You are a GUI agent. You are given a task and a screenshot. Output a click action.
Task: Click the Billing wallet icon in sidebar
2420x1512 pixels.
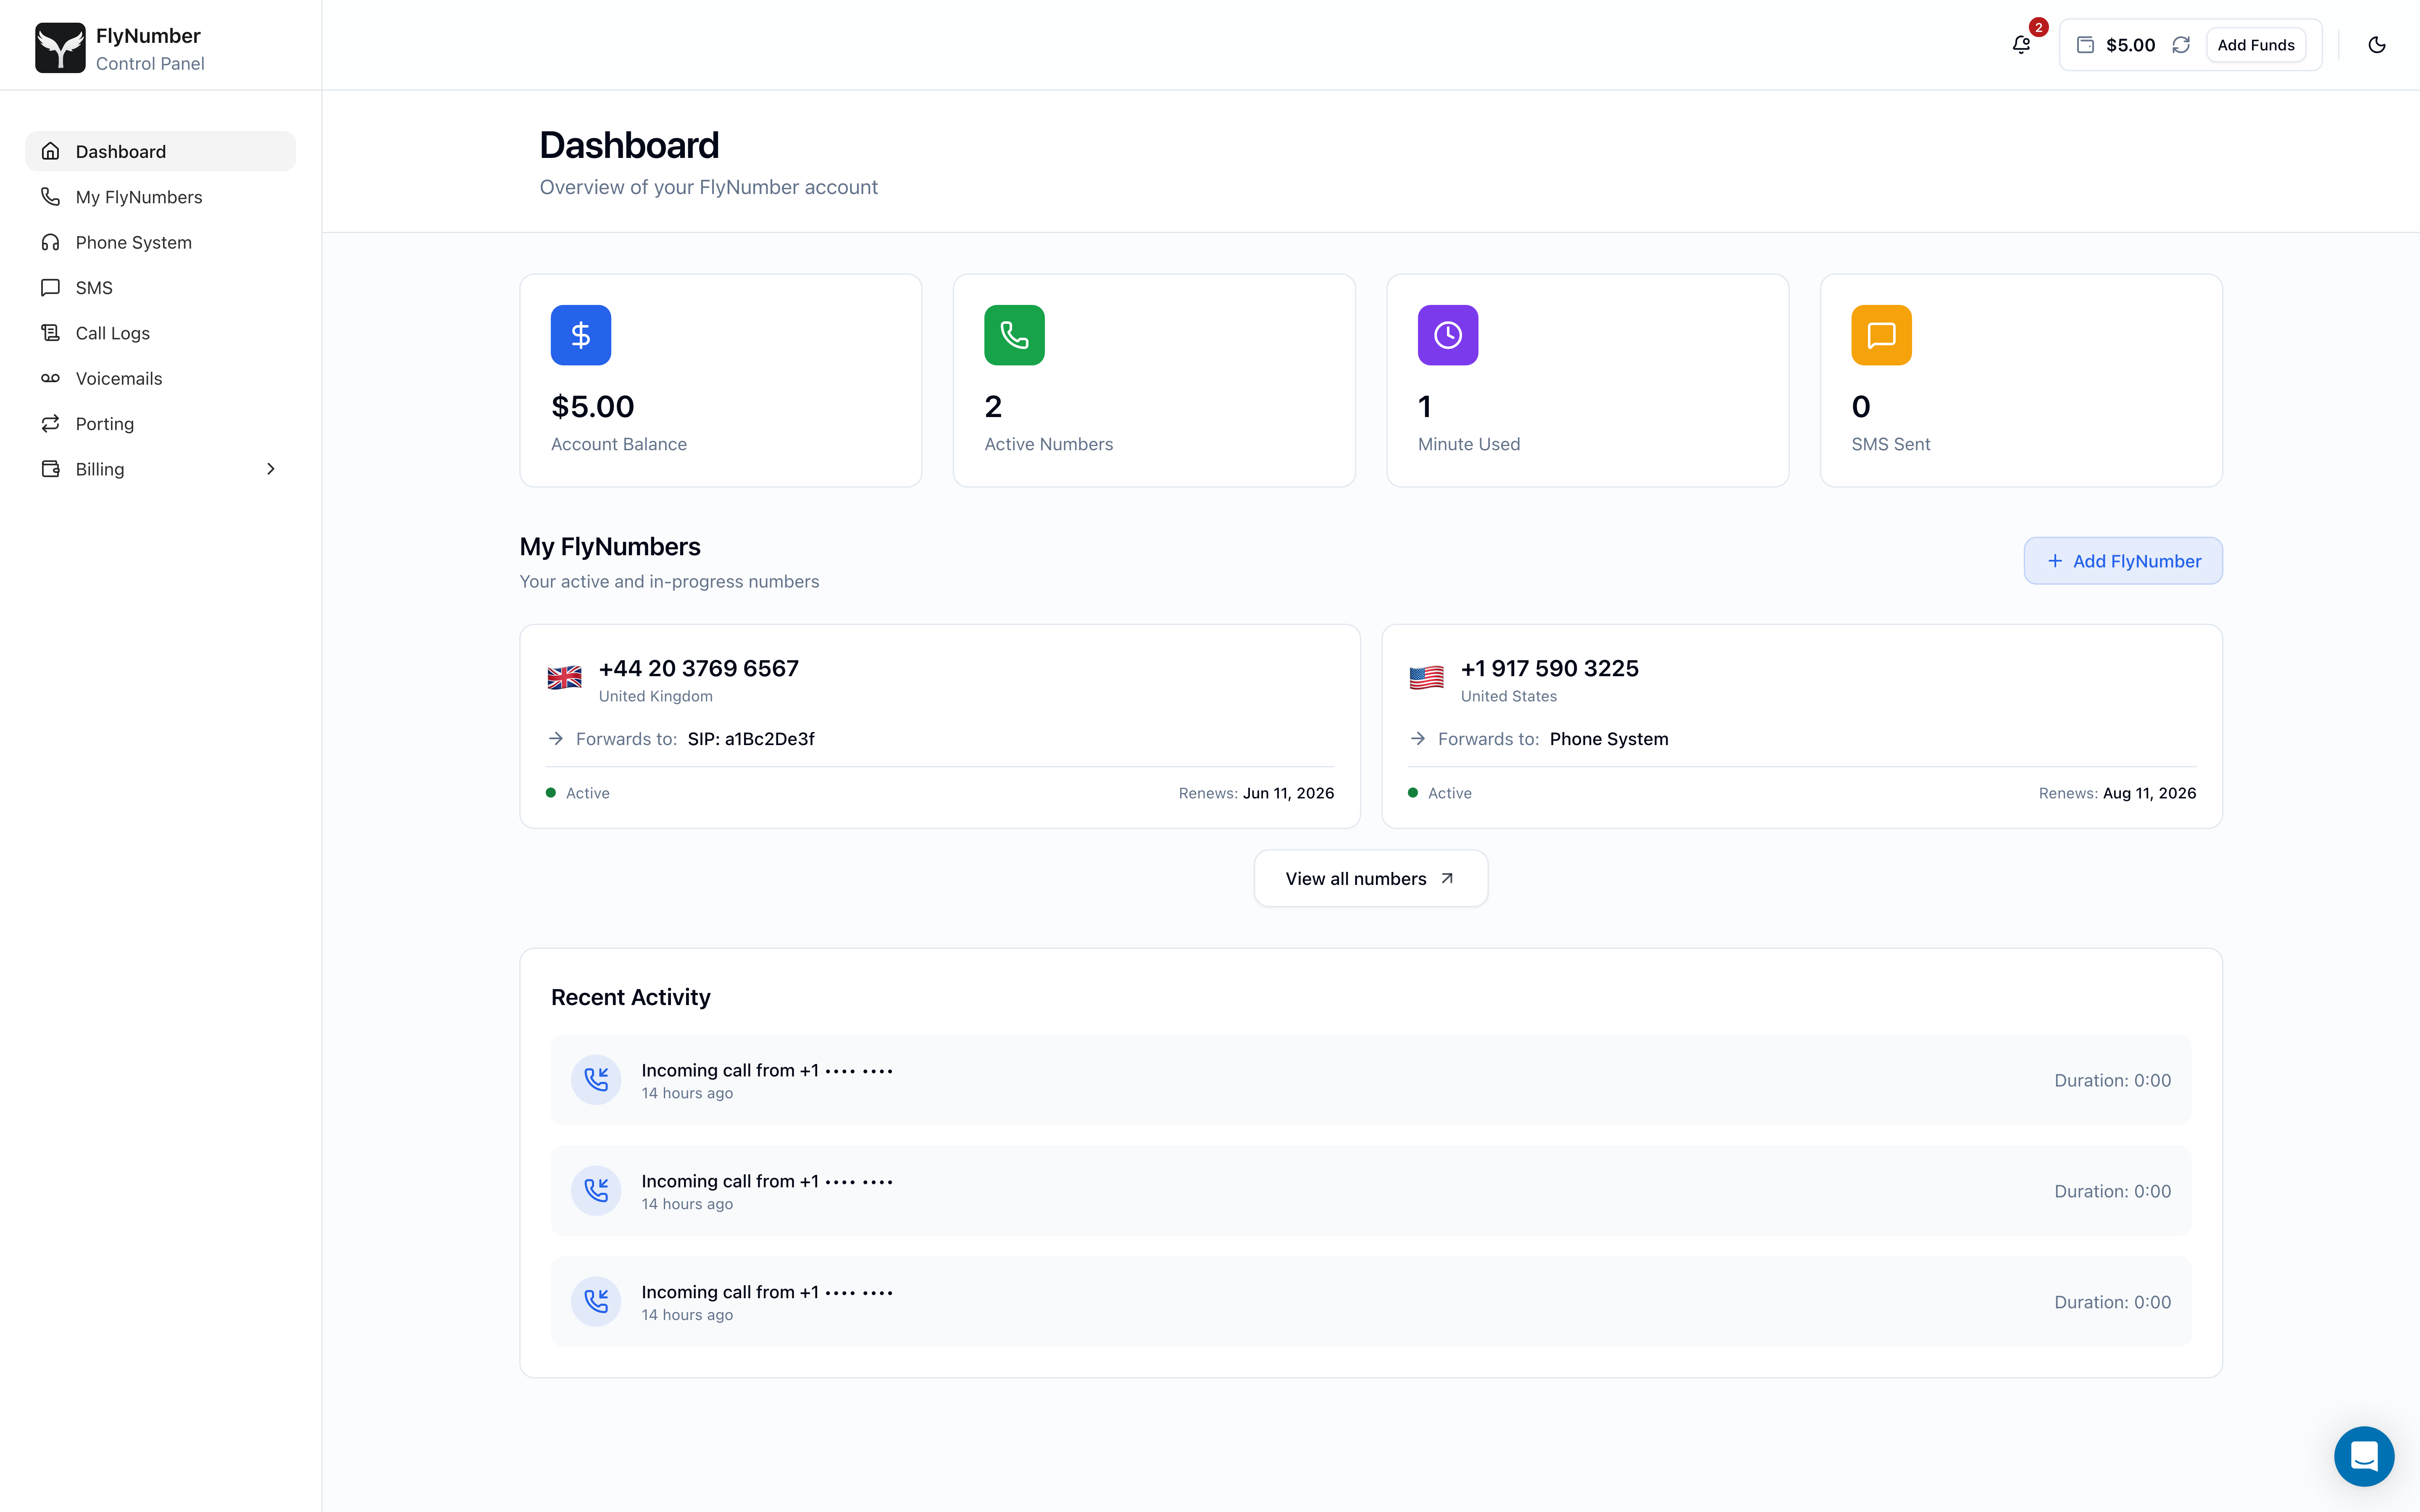(x=50, y=469)
